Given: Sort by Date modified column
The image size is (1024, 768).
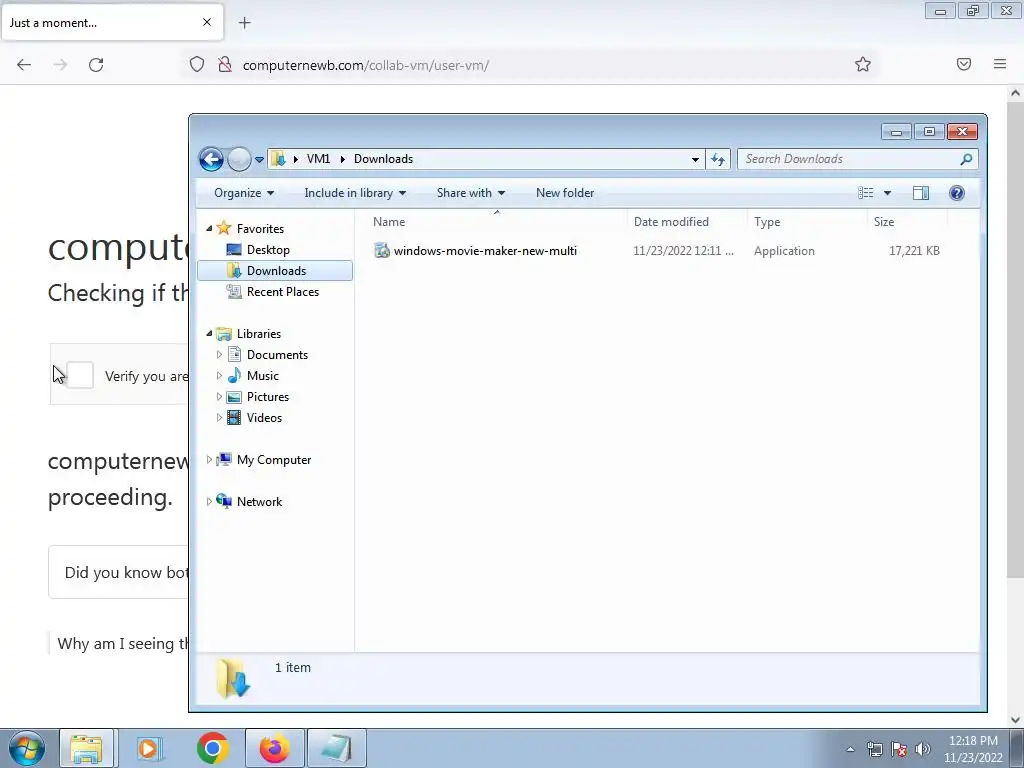Looking at the screenshot, I should [671, 222].
